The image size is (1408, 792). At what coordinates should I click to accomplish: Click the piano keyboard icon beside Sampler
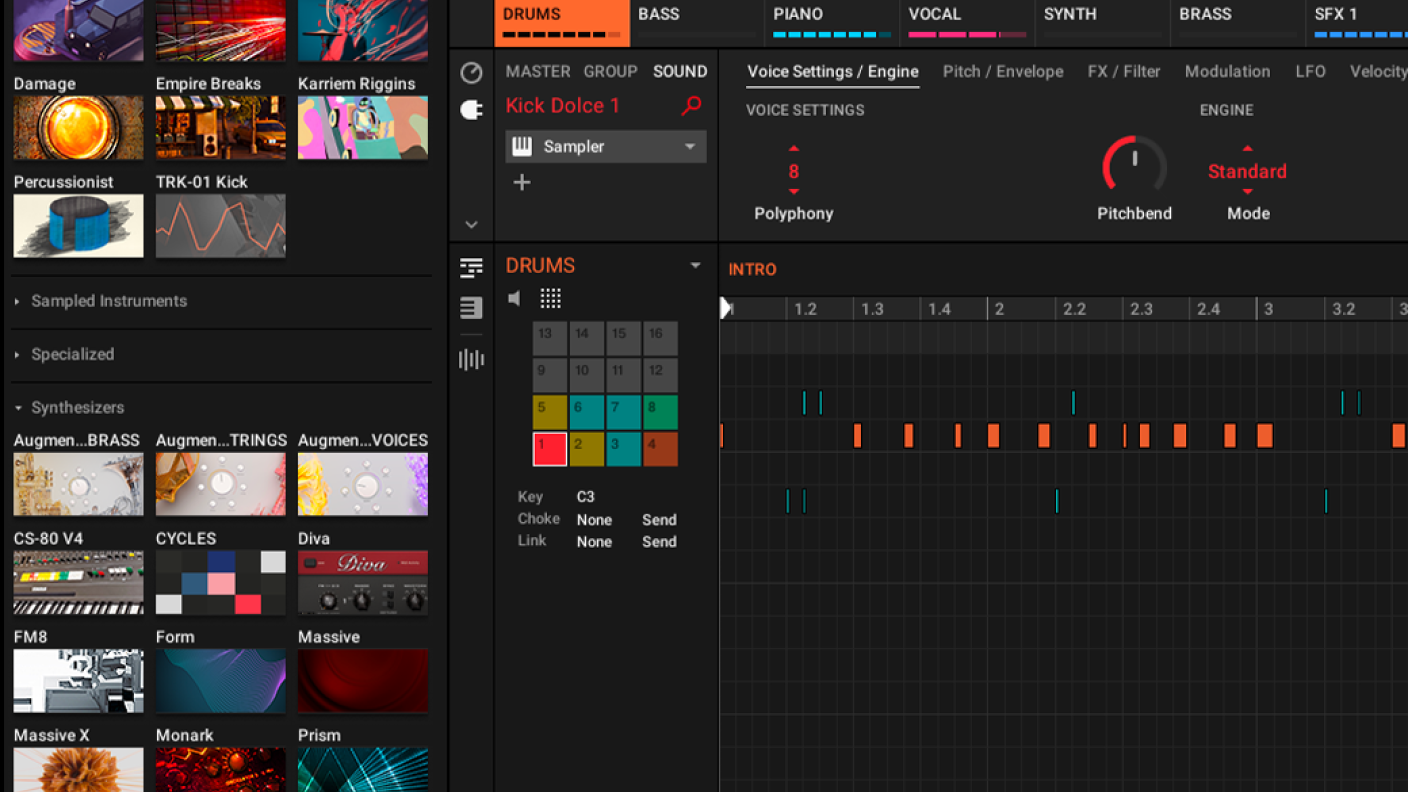522,146
